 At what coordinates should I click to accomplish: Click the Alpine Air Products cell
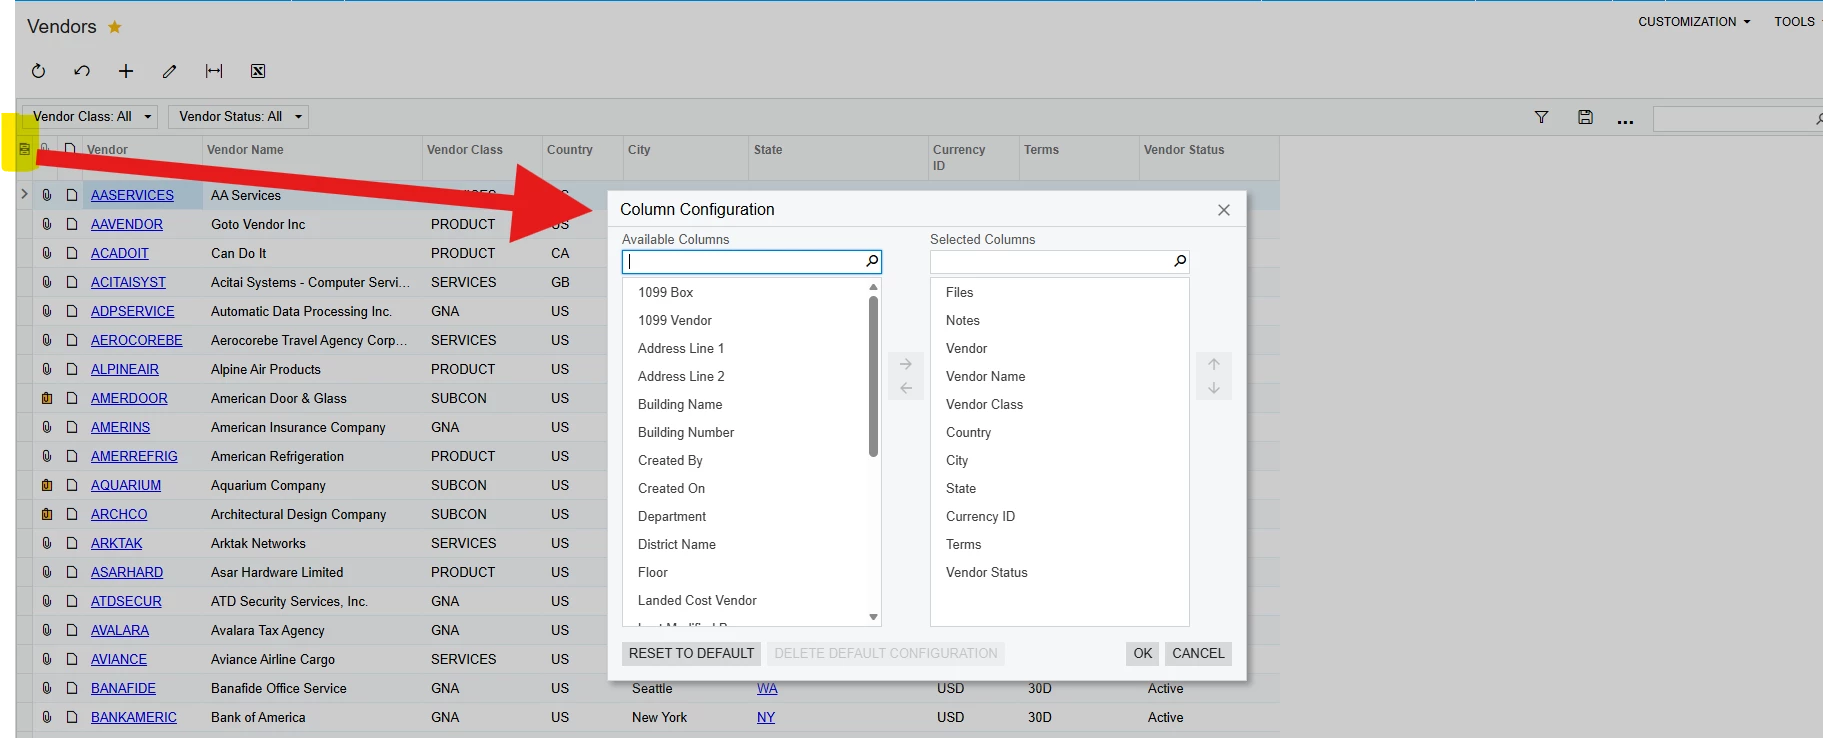click(266, 369)
